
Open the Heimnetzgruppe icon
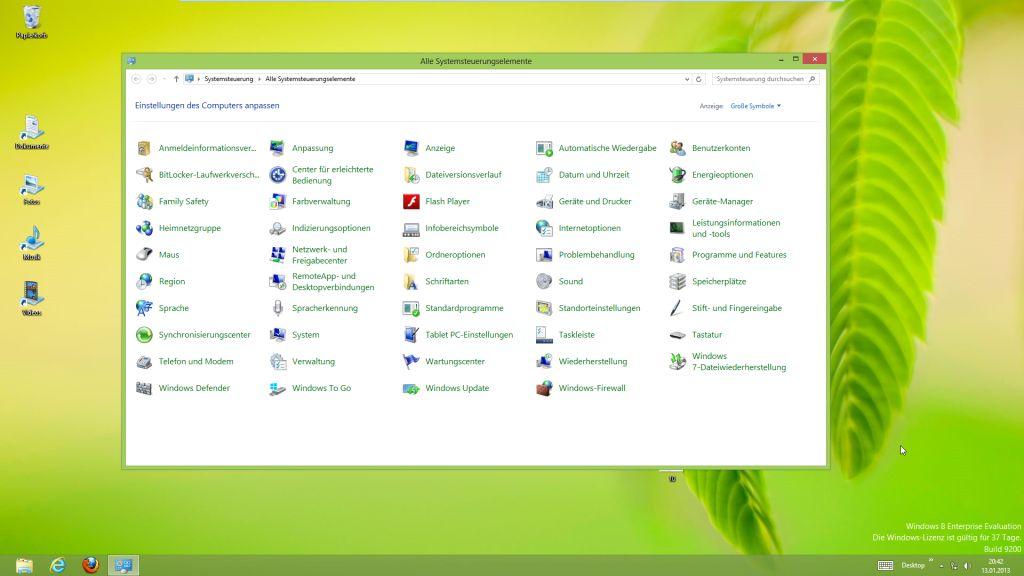(x=144, y=229)
